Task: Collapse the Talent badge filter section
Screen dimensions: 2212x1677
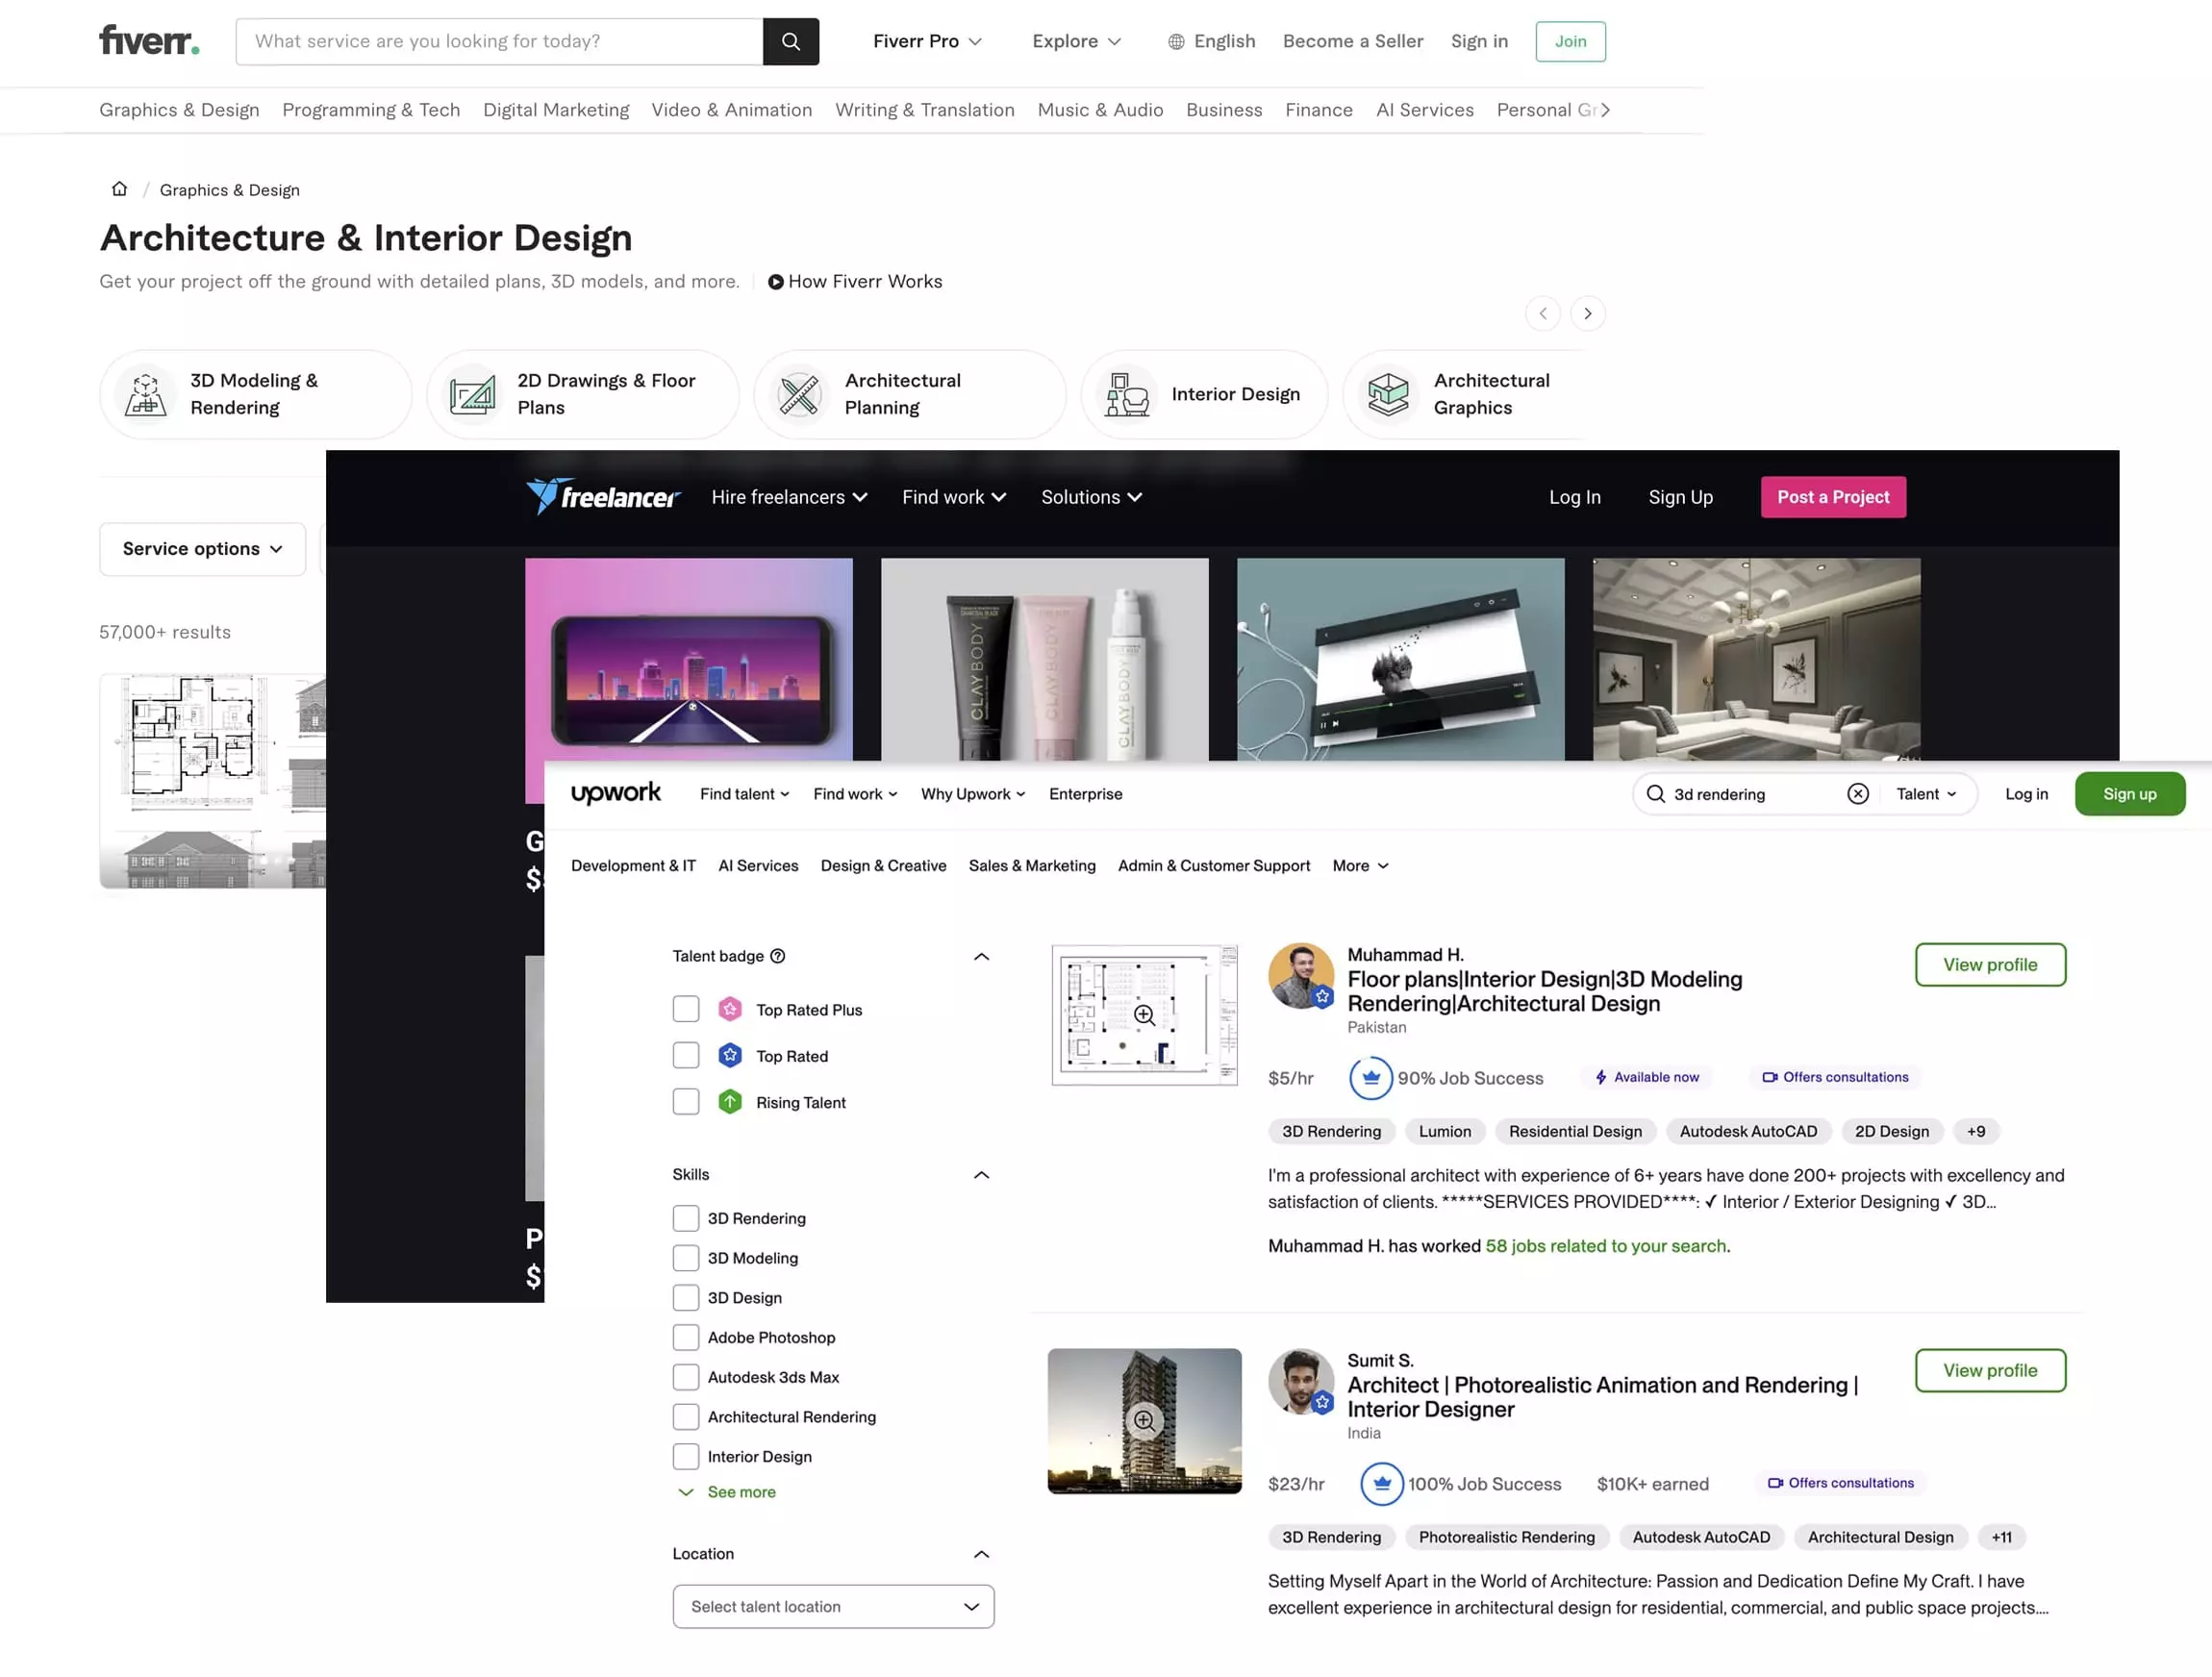Action: [981, 957]
